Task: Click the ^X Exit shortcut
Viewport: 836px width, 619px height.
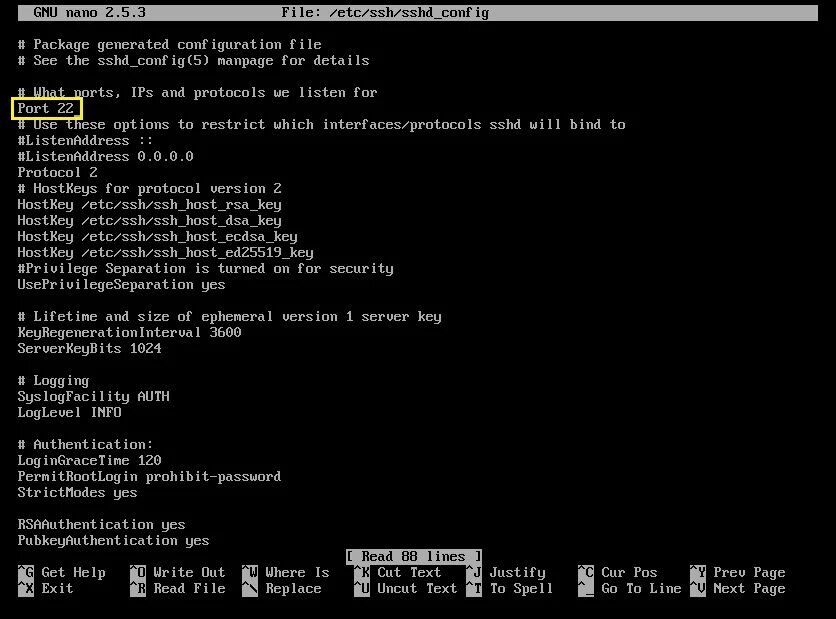Action: coord(45,589)
